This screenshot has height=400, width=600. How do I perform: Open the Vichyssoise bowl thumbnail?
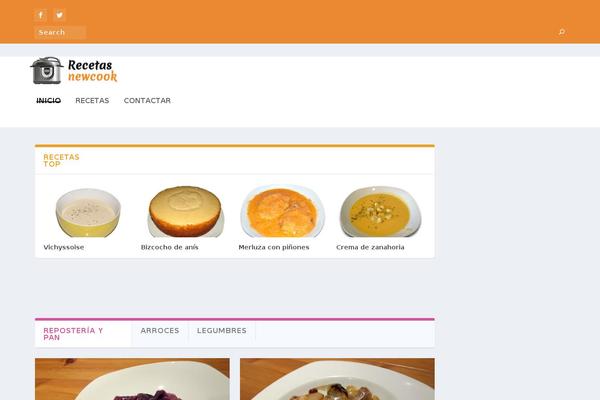(x=88, y=212)
